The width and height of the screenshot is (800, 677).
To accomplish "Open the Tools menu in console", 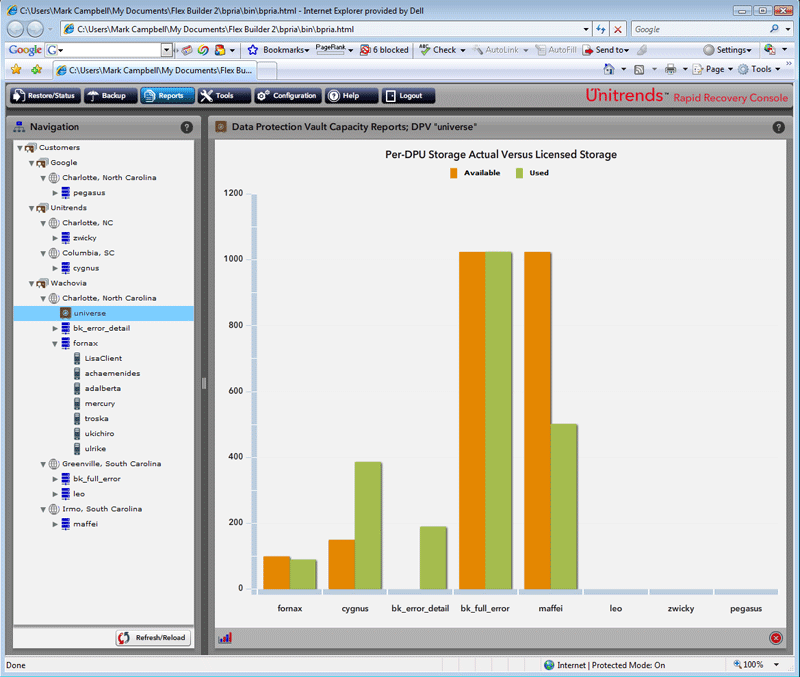I will [224, 96].
